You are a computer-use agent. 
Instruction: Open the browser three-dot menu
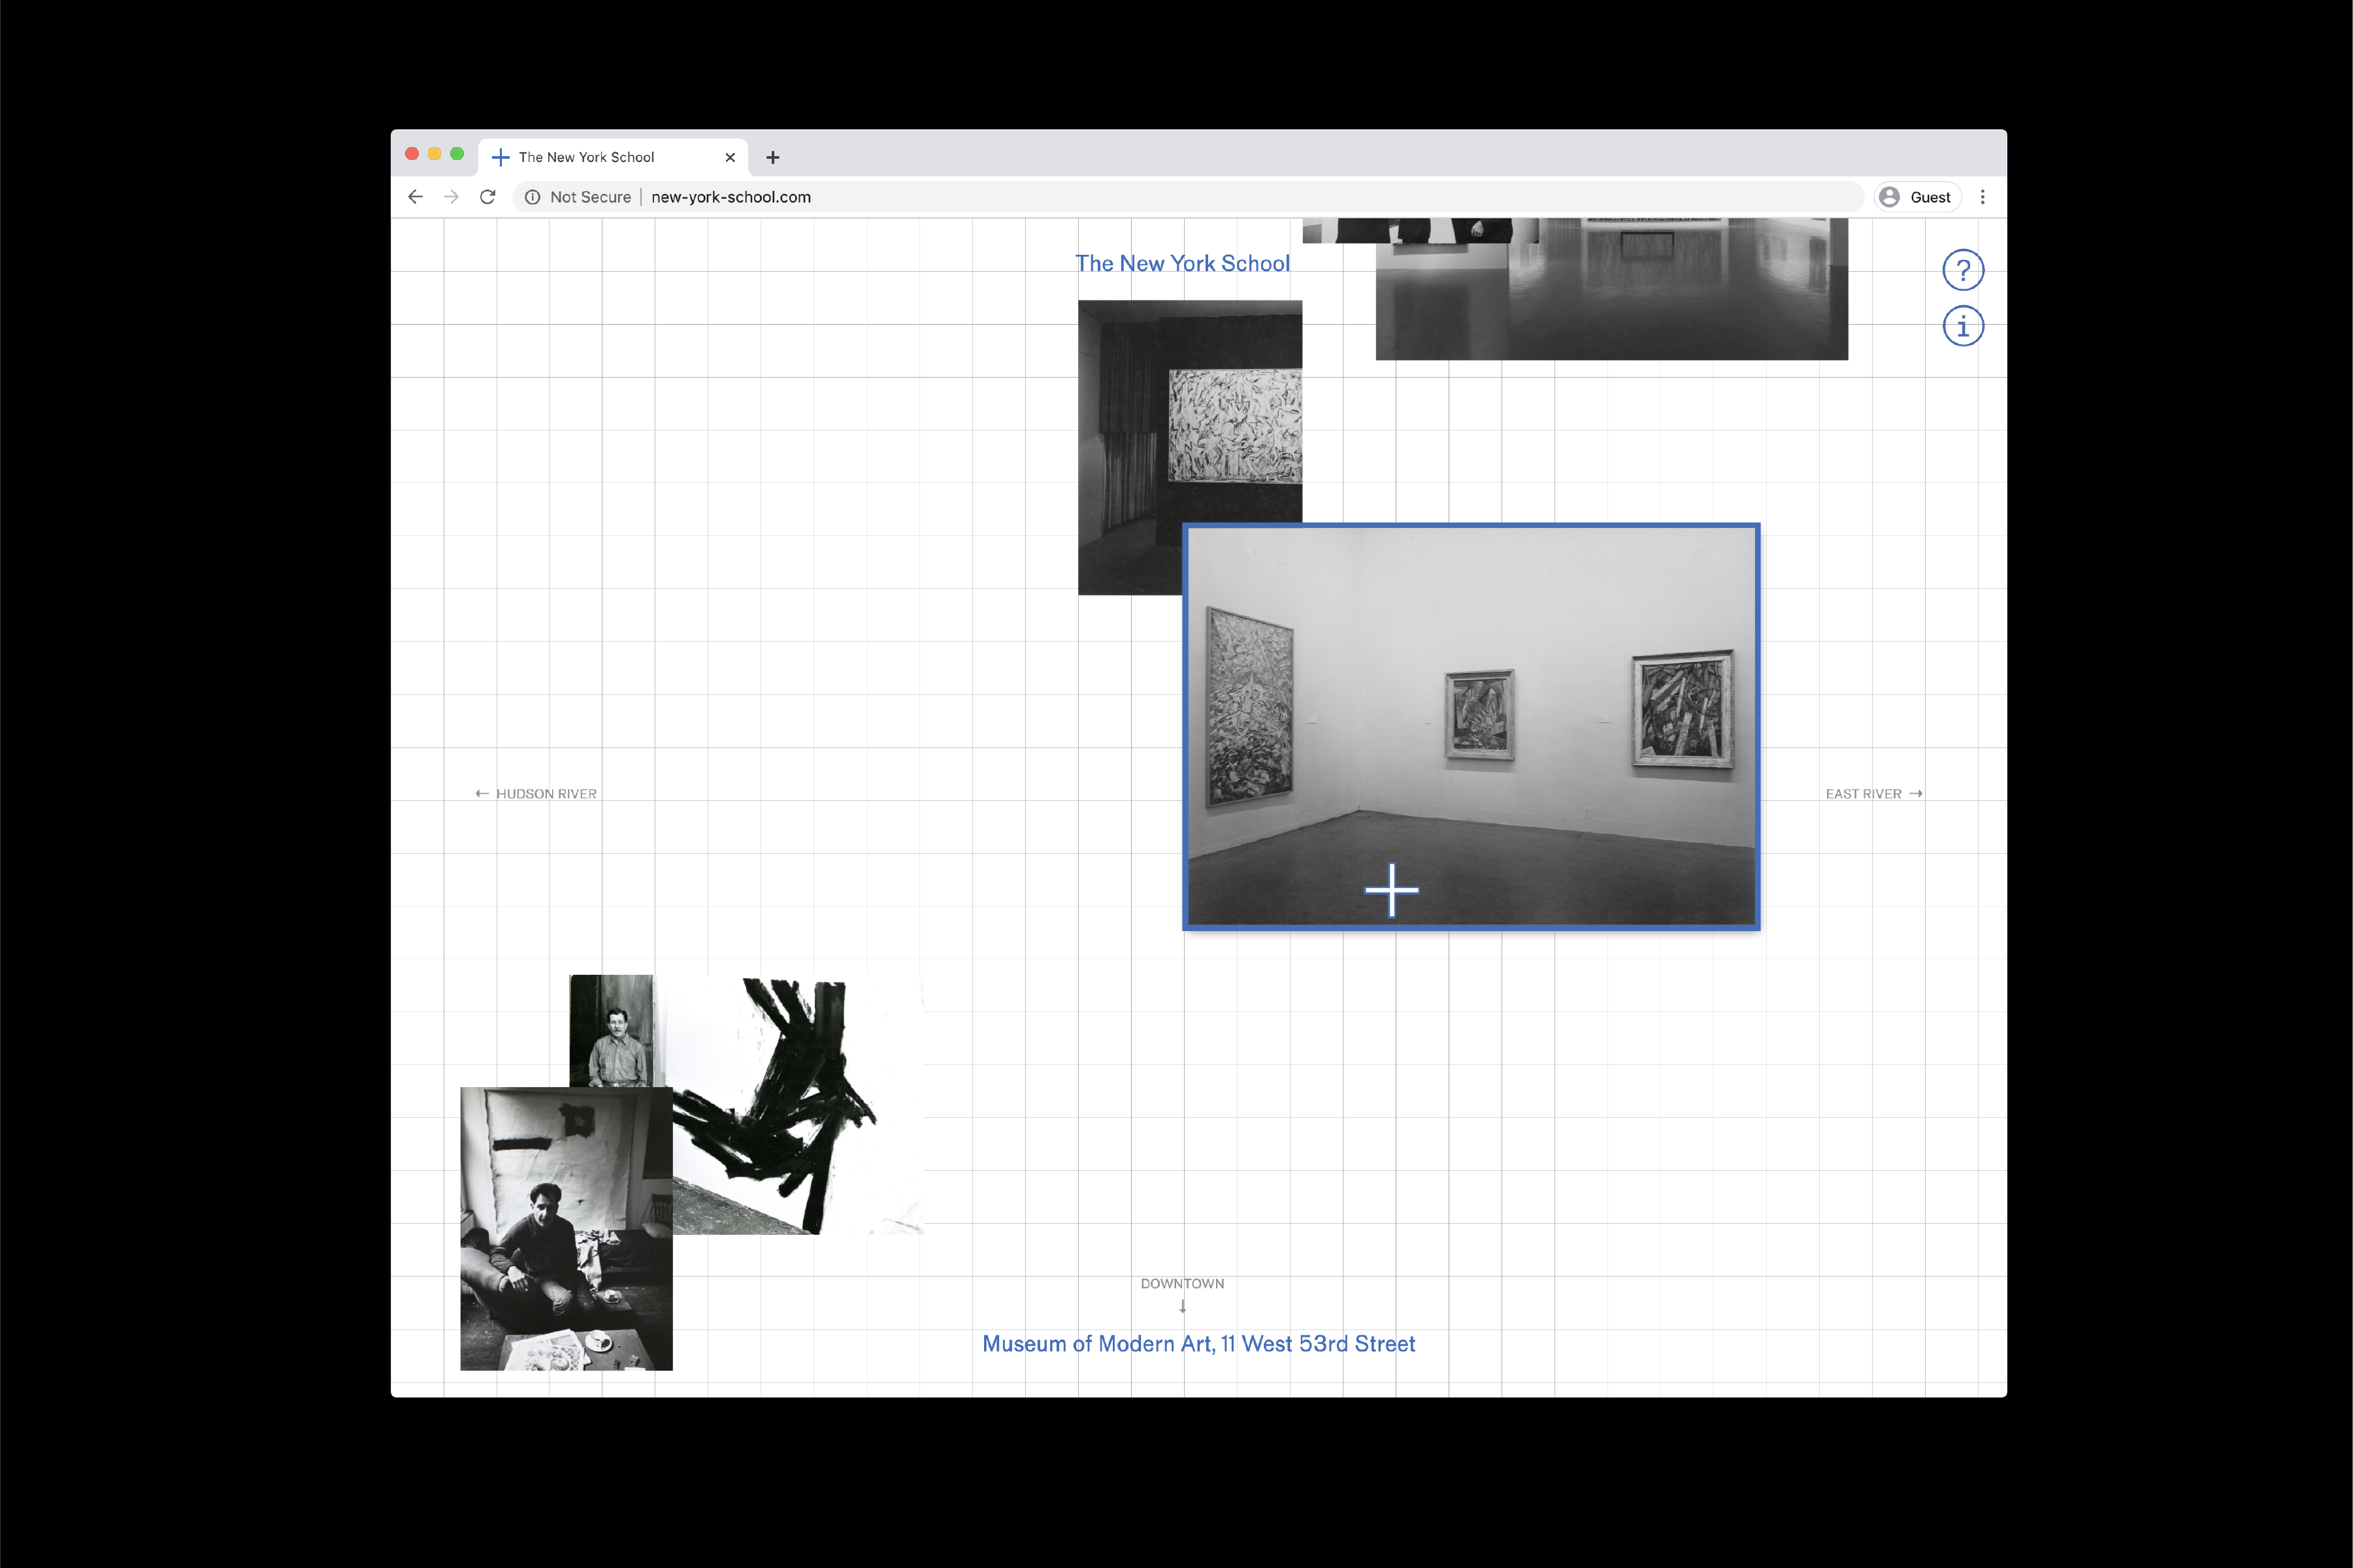click(1982, 197)
